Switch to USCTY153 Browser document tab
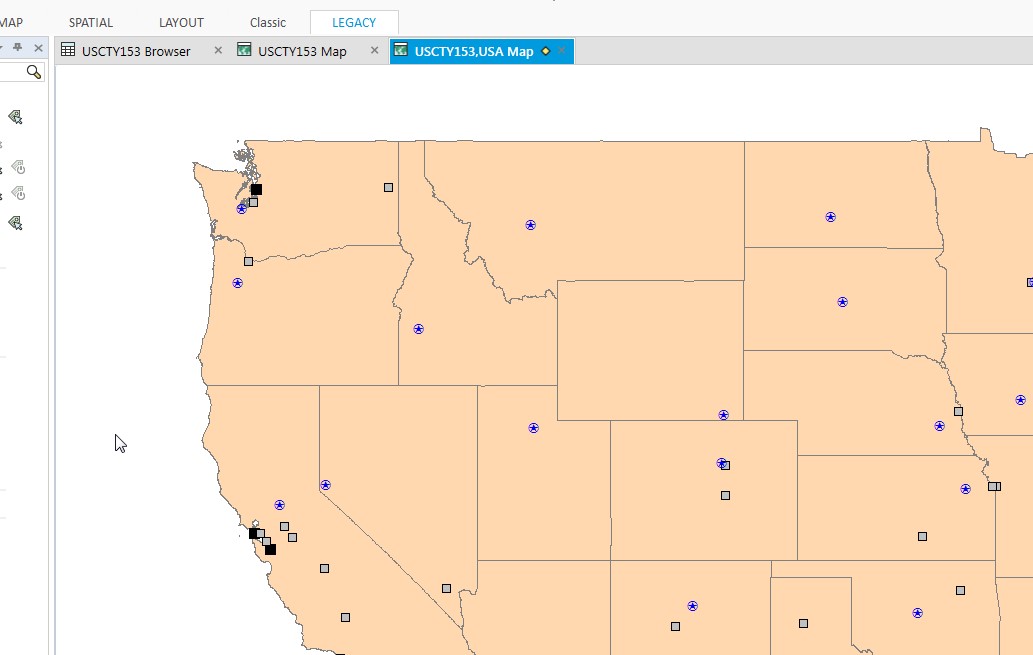Viewport: 1033px width, 655px height. (136, 51)
